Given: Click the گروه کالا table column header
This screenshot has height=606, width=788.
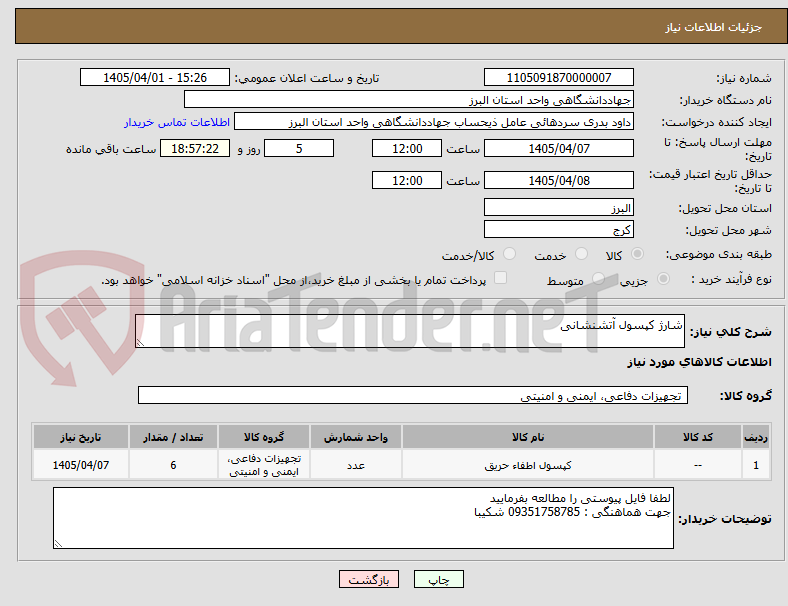Looking at the screenshot, I should pyautogui.click(x=264, y=437).
